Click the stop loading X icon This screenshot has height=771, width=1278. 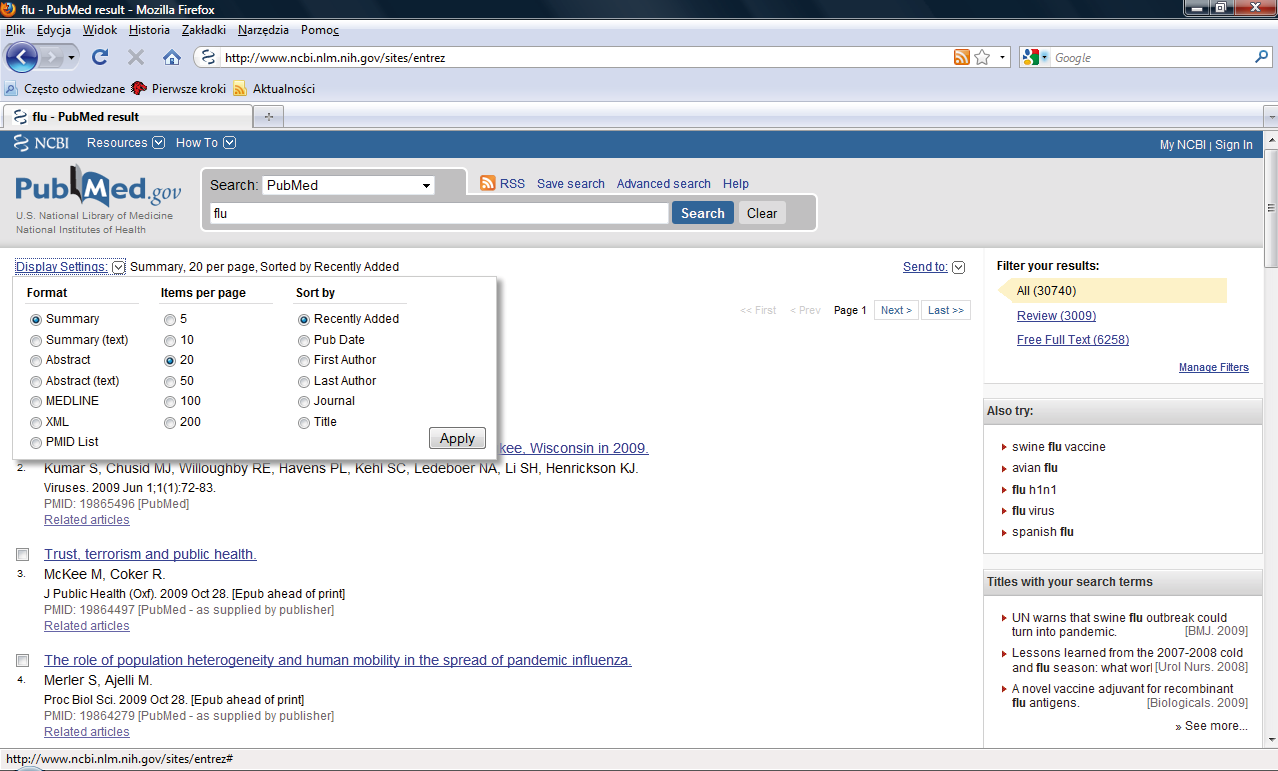(136, 58)
